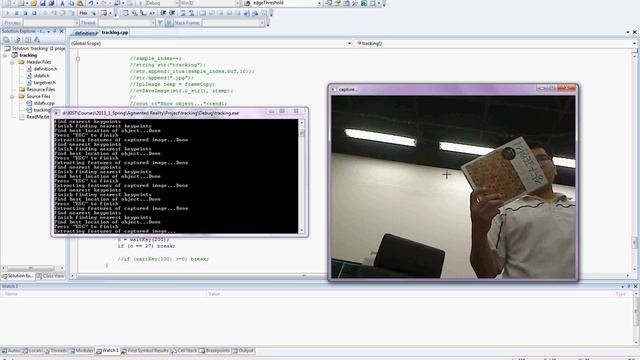Switch to the definition.h editor tab
This screenshot has width=640, height=360.
pyautogui.click(x=85, y=33)
